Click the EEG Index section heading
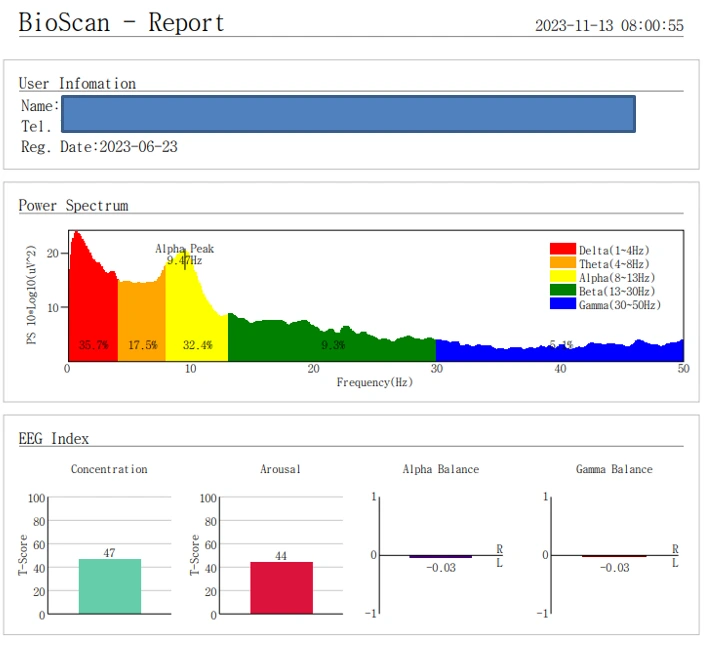Viewport: 706px width, 645px height. pyautogui.click(x=54, y=438)
